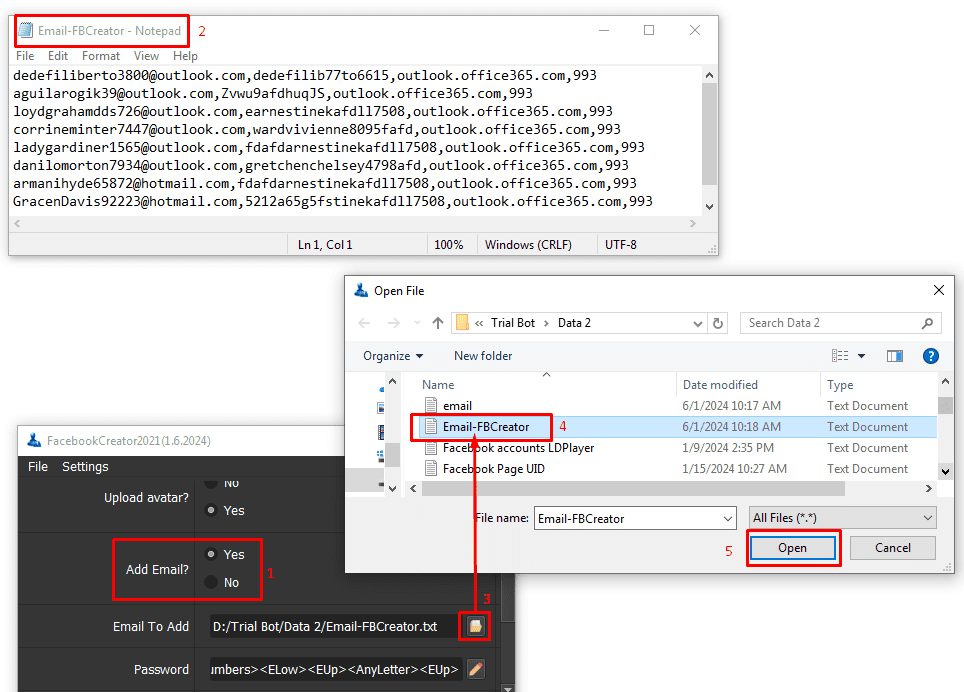This screenshot has width=964, height=692.
Task: Open Notepad Edit menu
Action: (x=58, y=56)
